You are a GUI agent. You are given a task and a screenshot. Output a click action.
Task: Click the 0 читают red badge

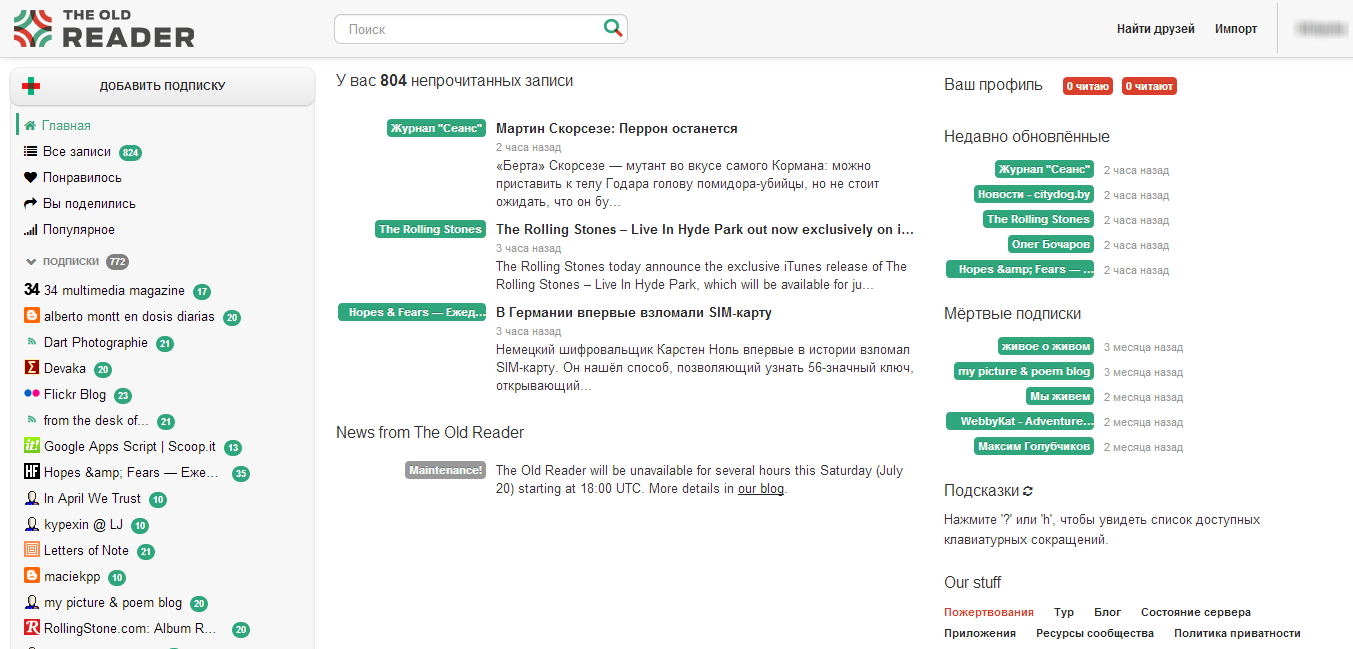(x=1149, y=86)
